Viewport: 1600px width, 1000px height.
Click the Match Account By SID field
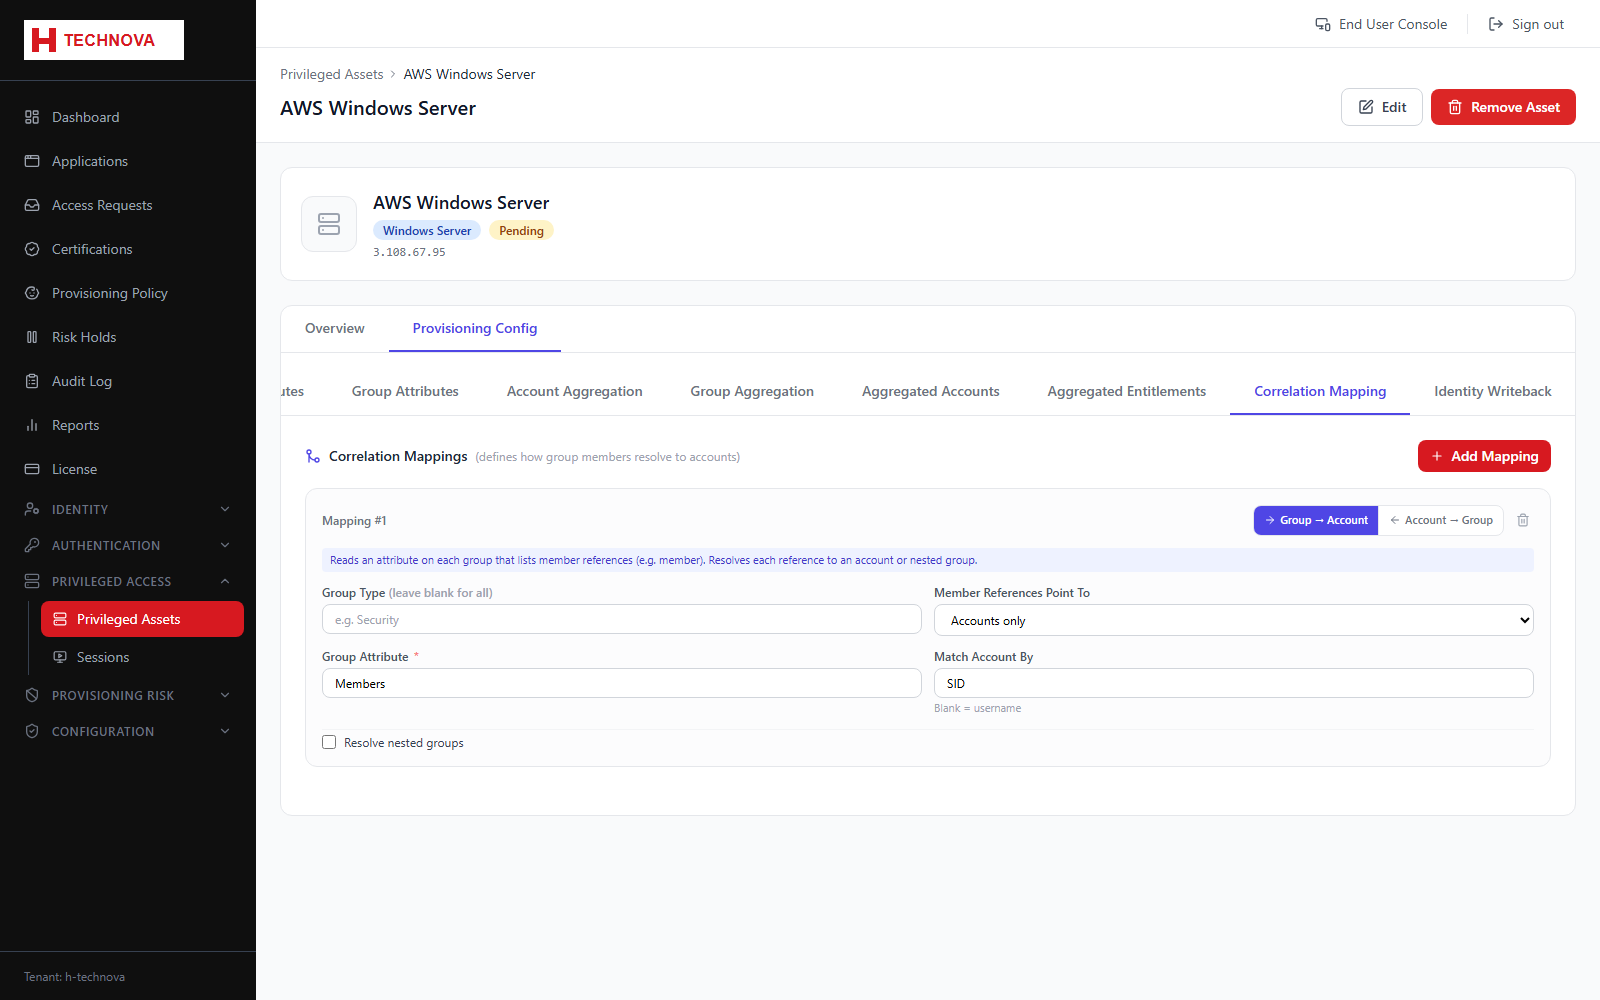pyautogui.click(x=1234, y=683)
